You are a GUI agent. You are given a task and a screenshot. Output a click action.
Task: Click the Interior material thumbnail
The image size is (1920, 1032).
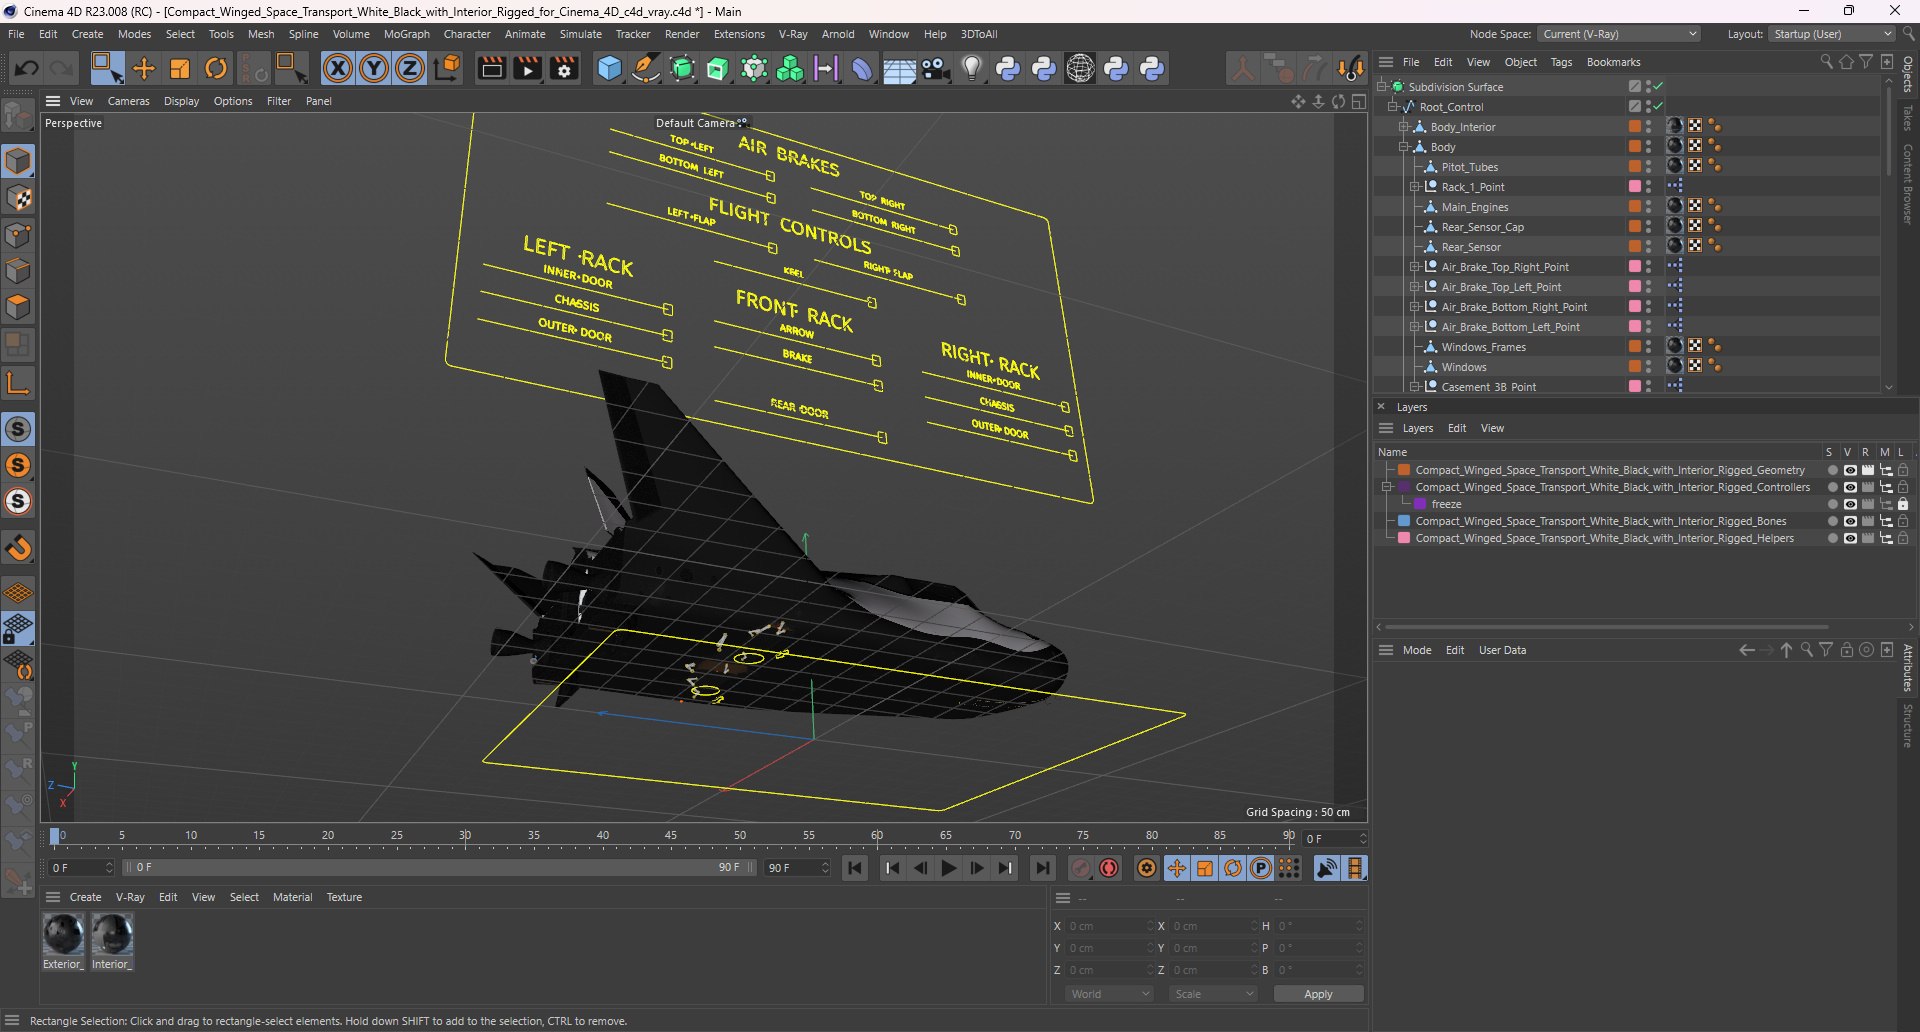click(x=112, y=935)
